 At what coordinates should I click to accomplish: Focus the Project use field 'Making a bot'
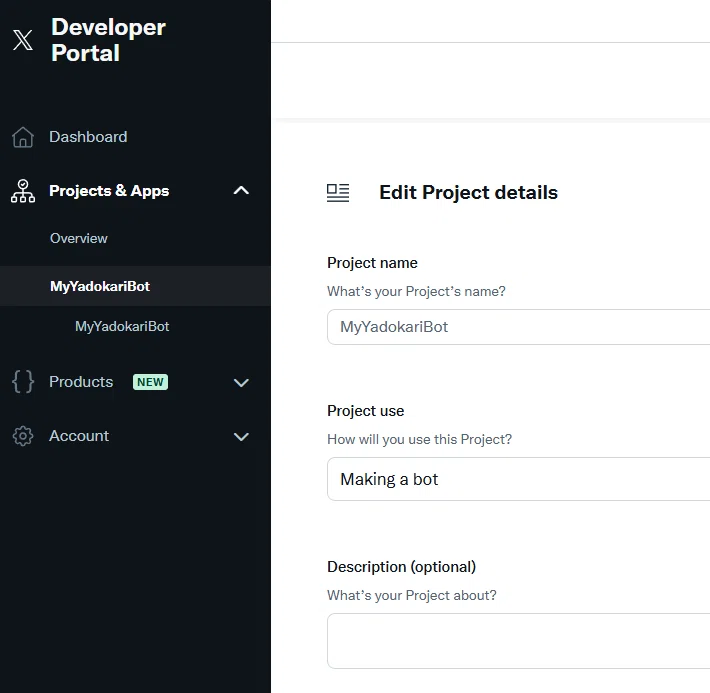pyautogui.click(x=518, y=479)
